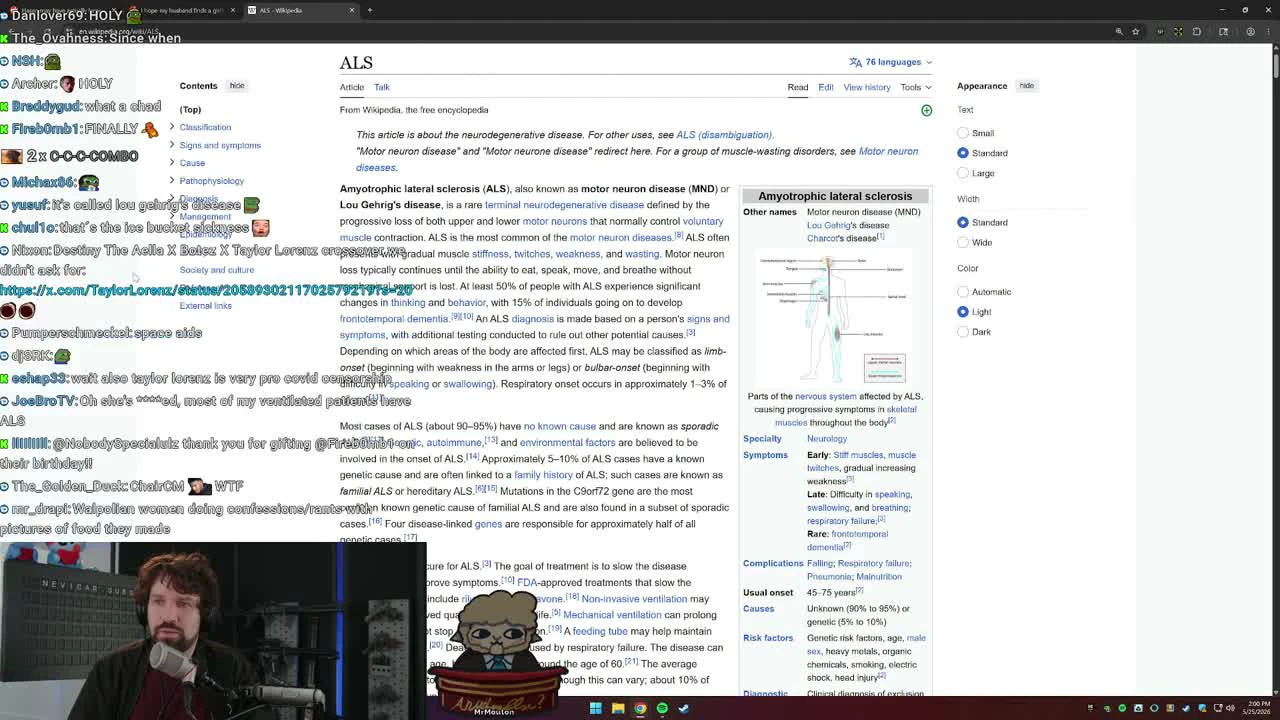Select Automatic color mode
The width and height of the screenshot is (1280, 720).
coord(963,292)
